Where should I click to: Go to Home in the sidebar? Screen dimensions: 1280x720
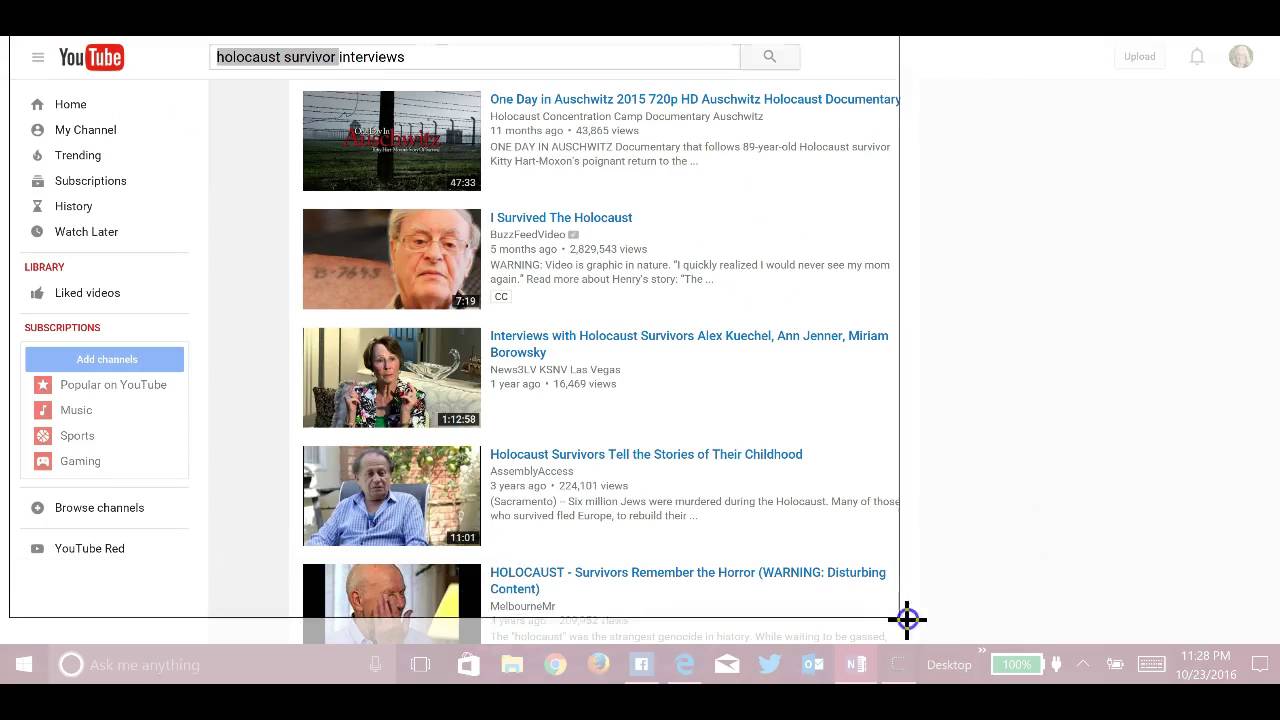tap(71, 104)
